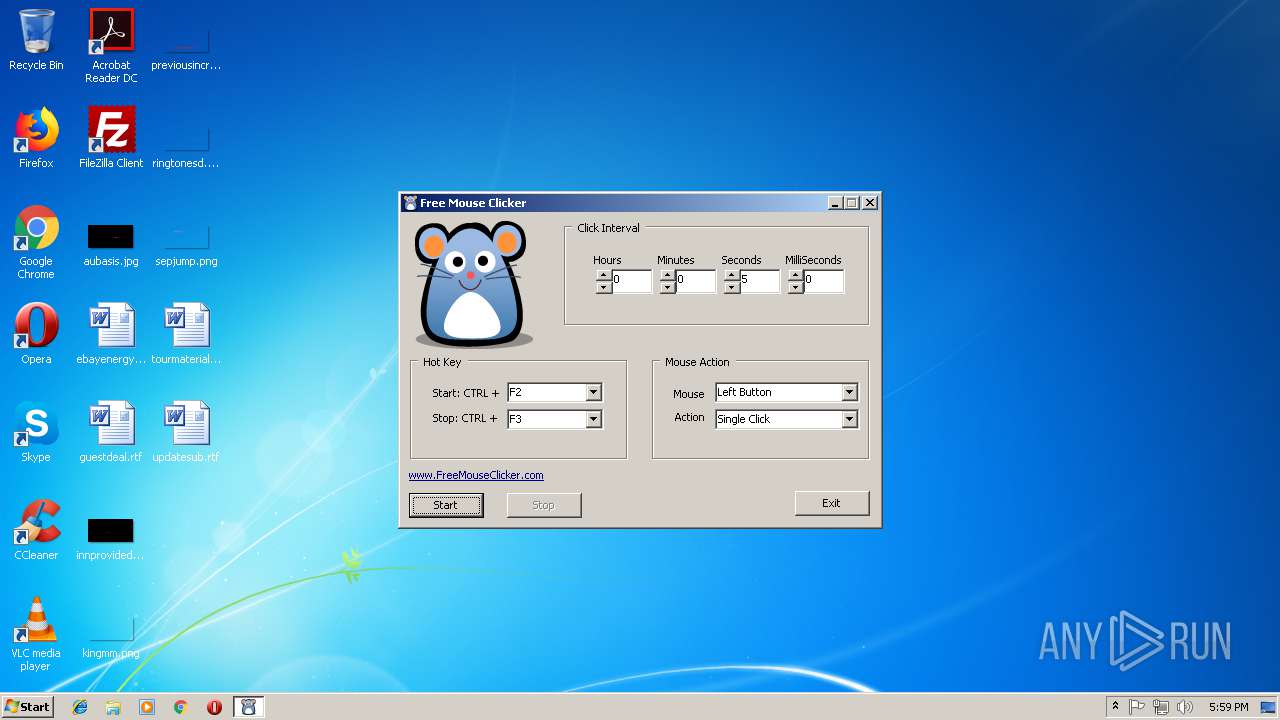The height and width of the screenshot is (720, 1280).
Task: Decrease the Seconds value with down arrow
Action: (x=732, y=287)
